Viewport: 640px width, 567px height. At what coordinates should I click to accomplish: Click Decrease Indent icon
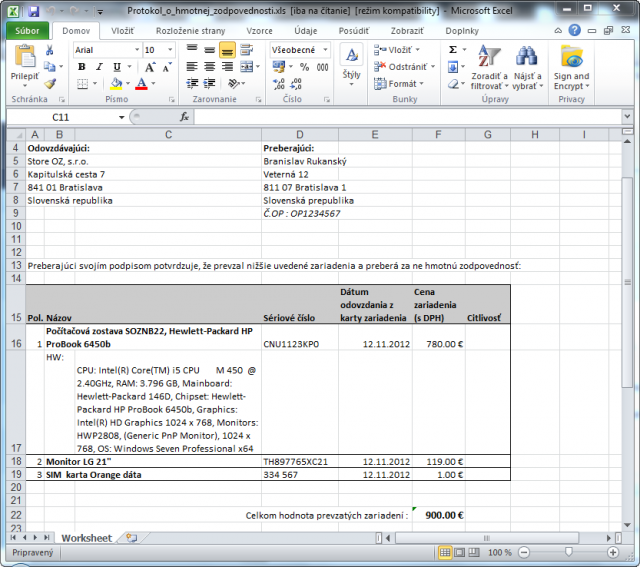point(191,84)
